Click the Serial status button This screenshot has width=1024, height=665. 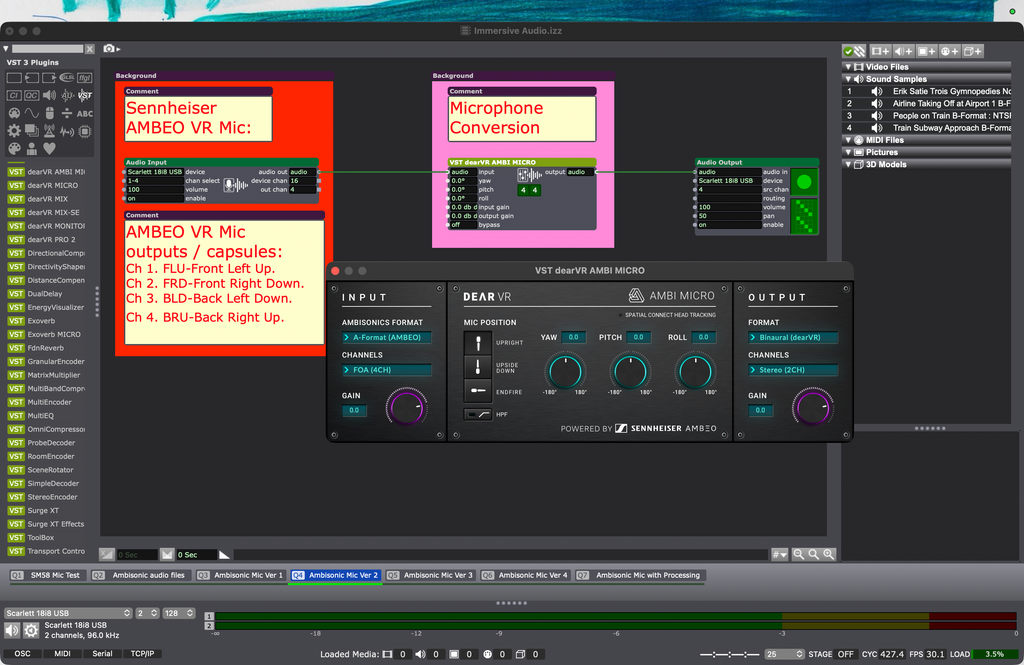pyautogui.click(x=103, y=653)
